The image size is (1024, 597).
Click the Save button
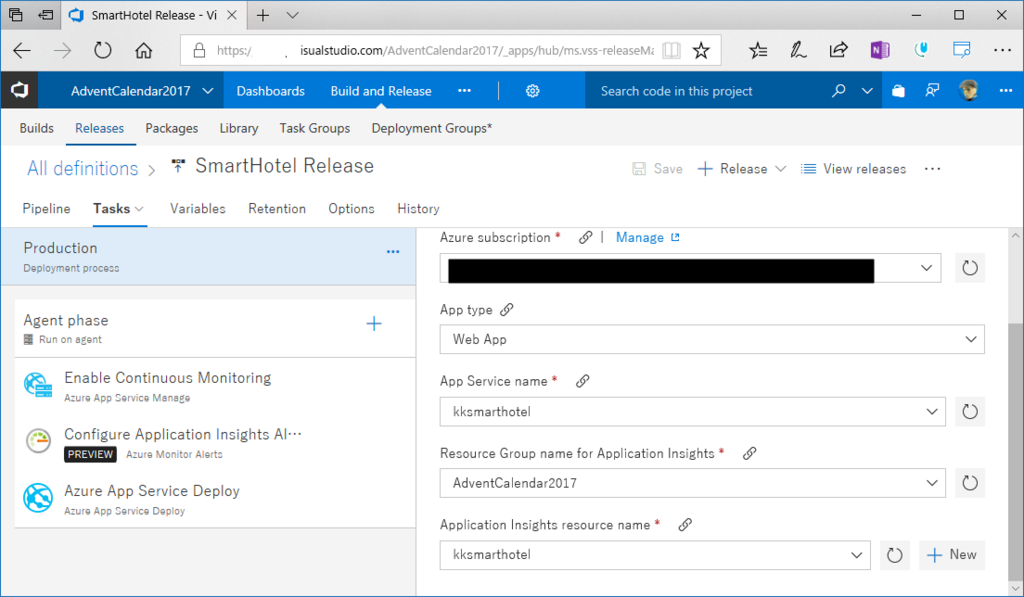click(658, 169)
